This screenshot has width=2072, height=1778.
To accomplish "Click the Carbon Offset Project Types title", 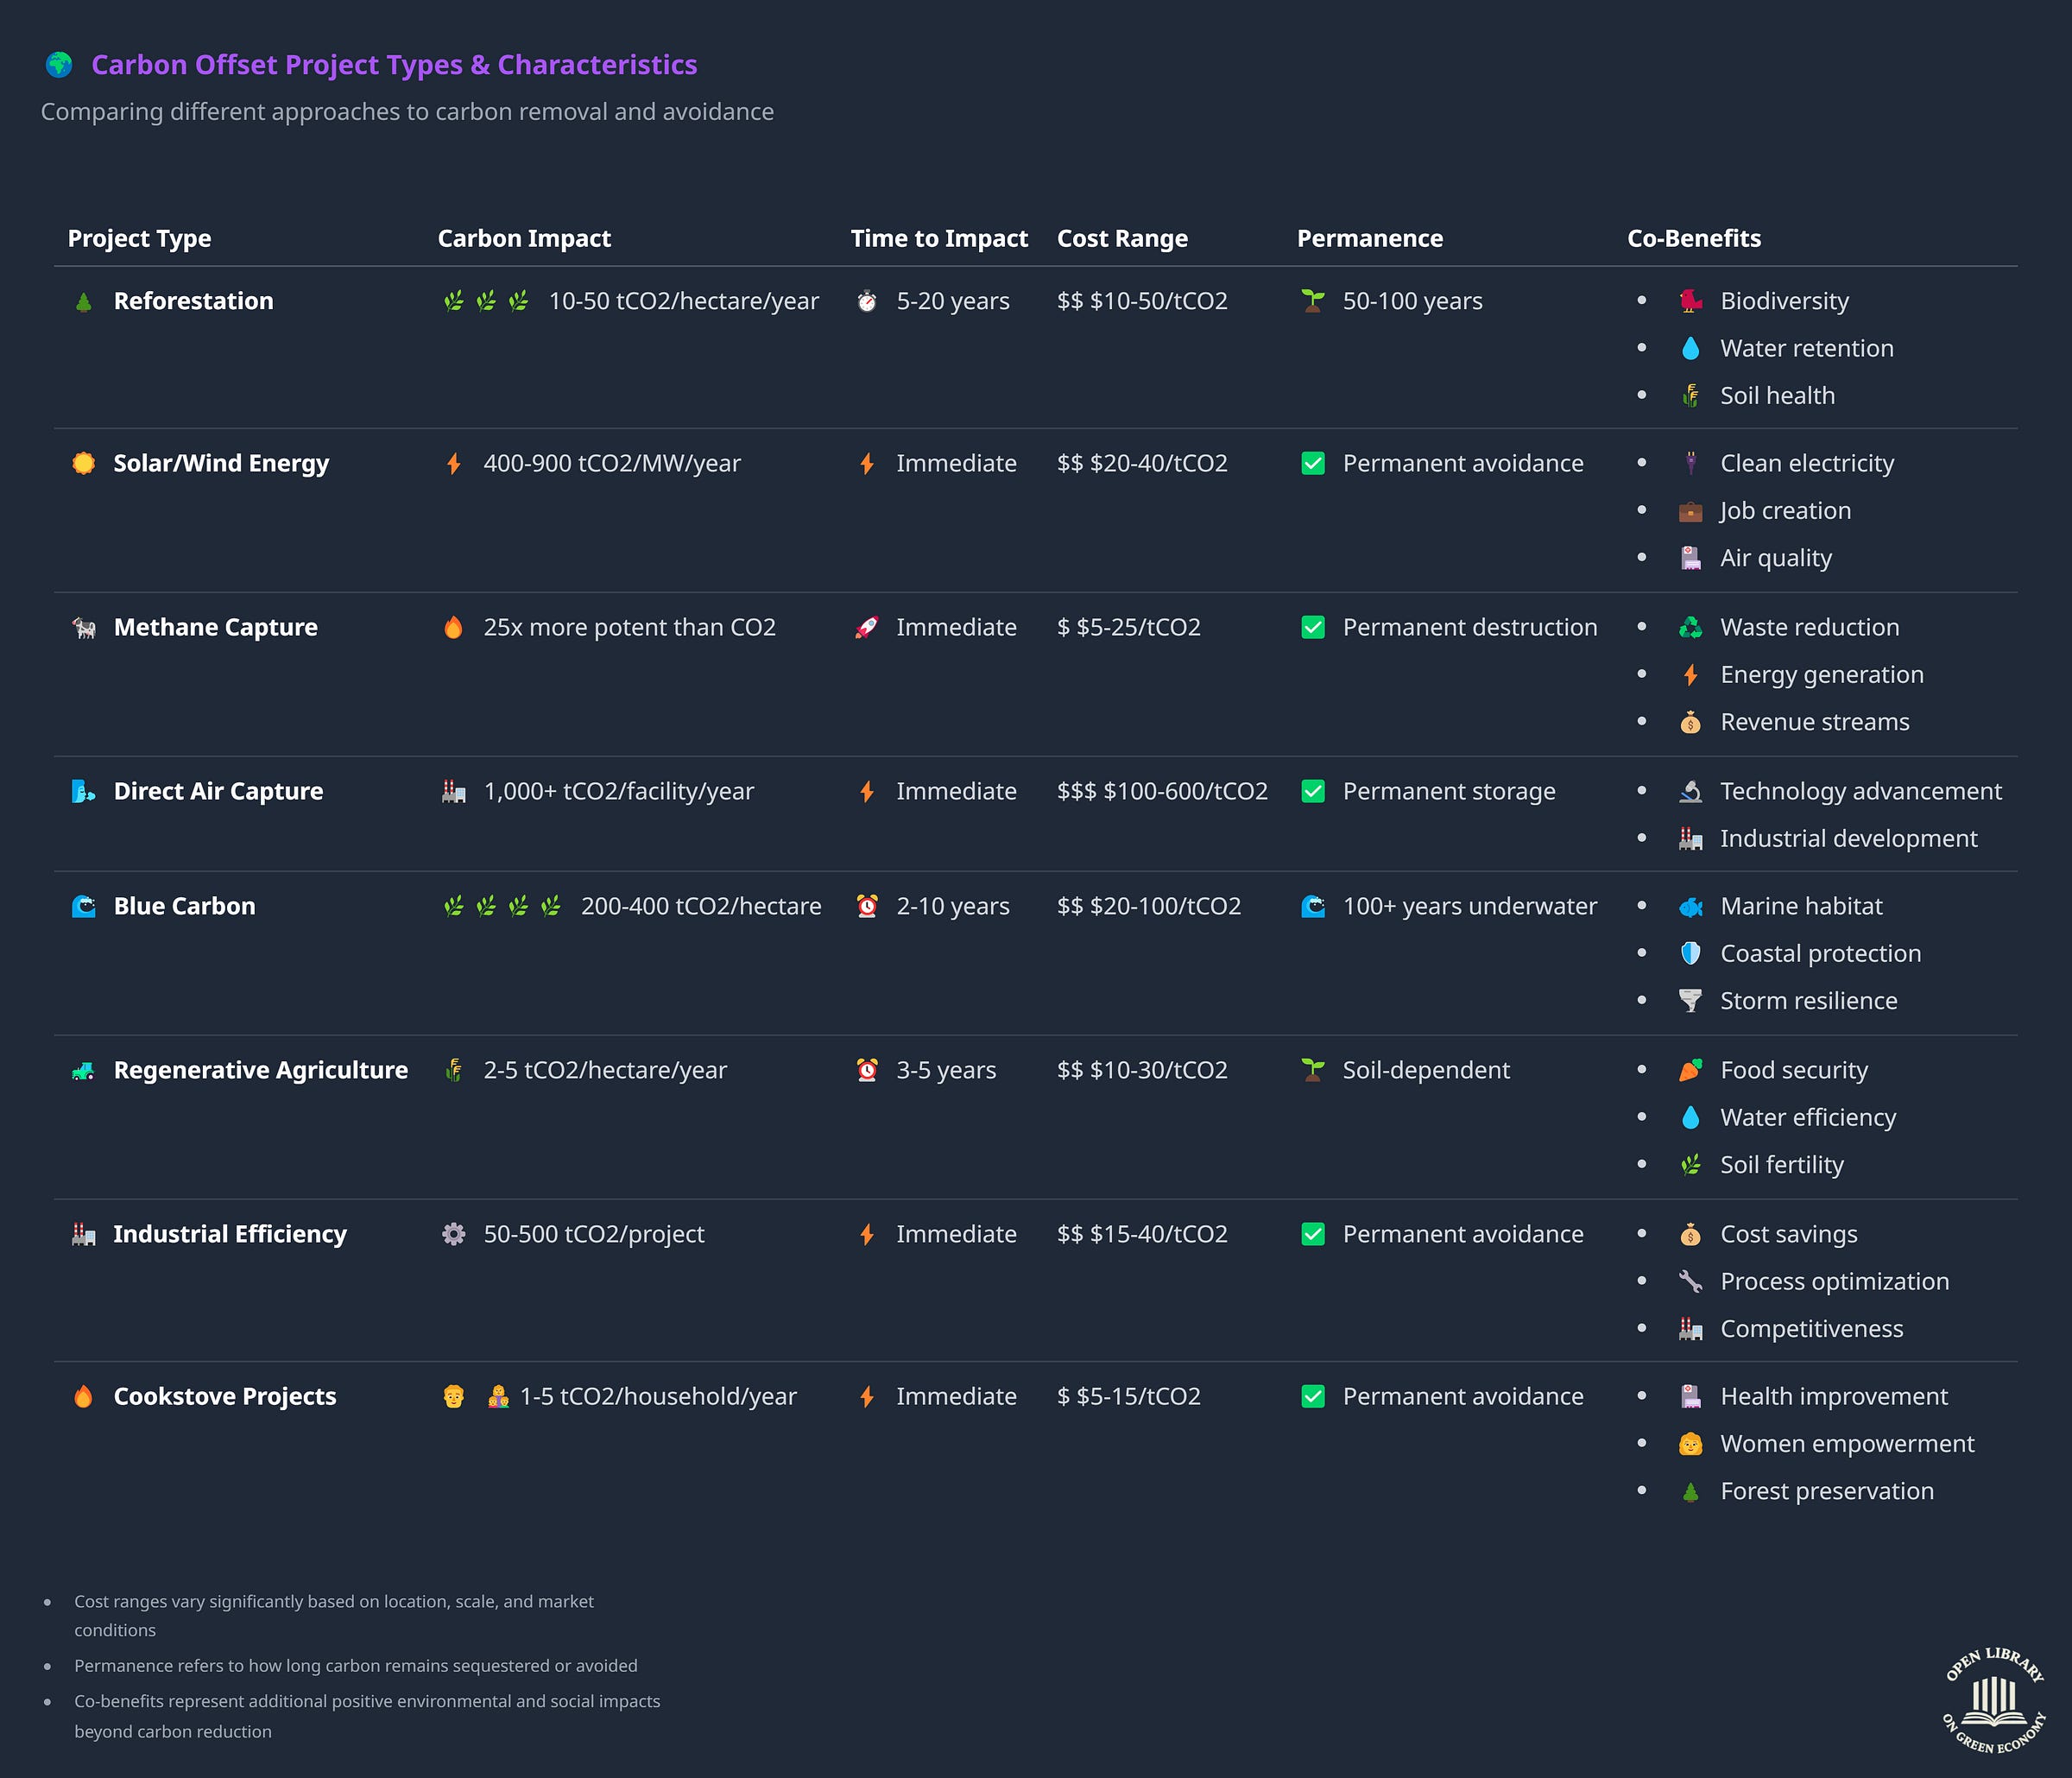I will point(394,65).
